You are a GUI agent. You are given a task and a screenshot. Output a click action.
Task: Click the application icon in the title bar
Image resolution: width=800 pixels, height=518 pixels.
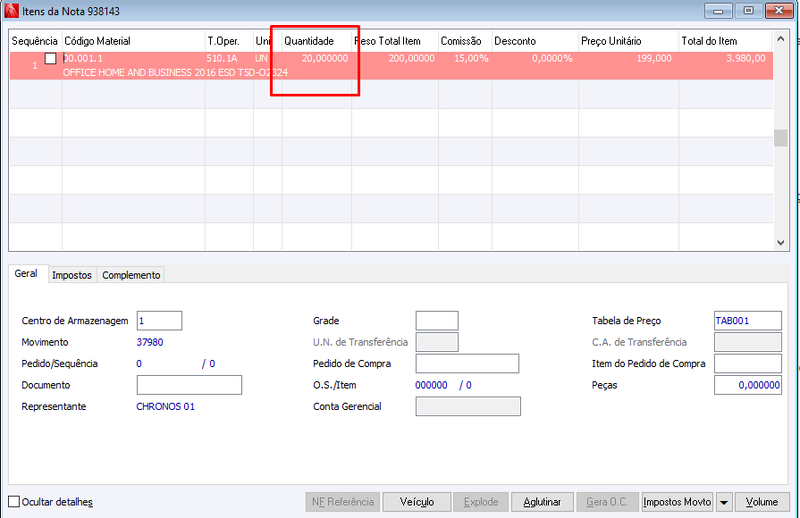point(11,11)
